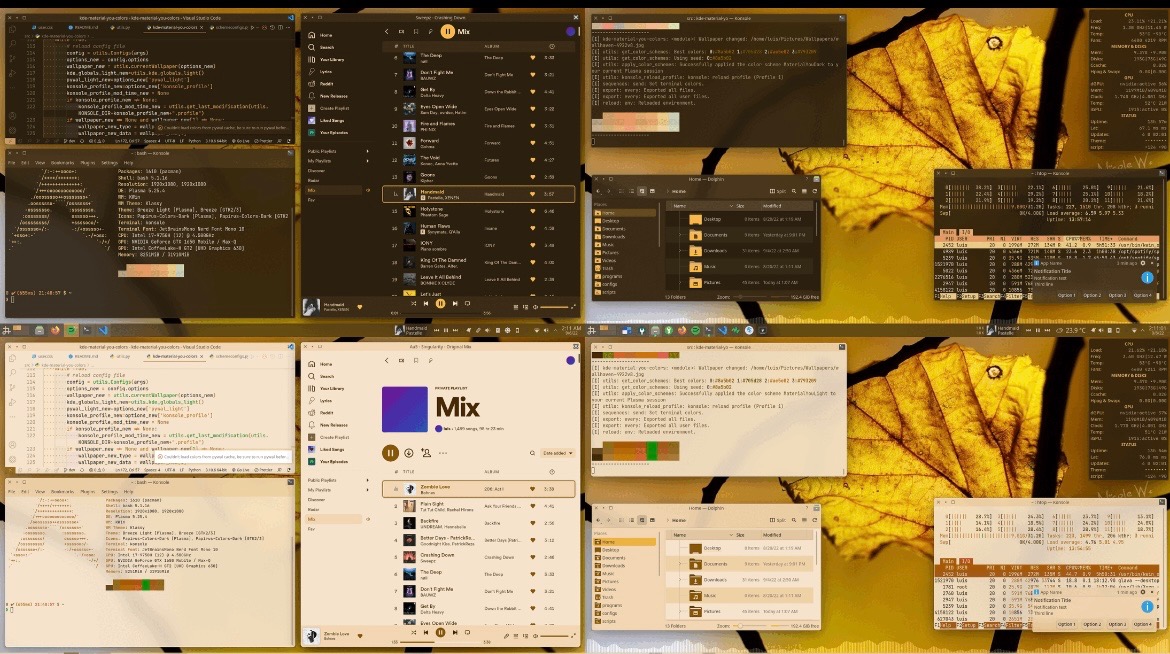The height and width of the screenshot is (654, 1170).
Task: Toggle Split view in light Dolphin toolbar
Action: [778, 520]
